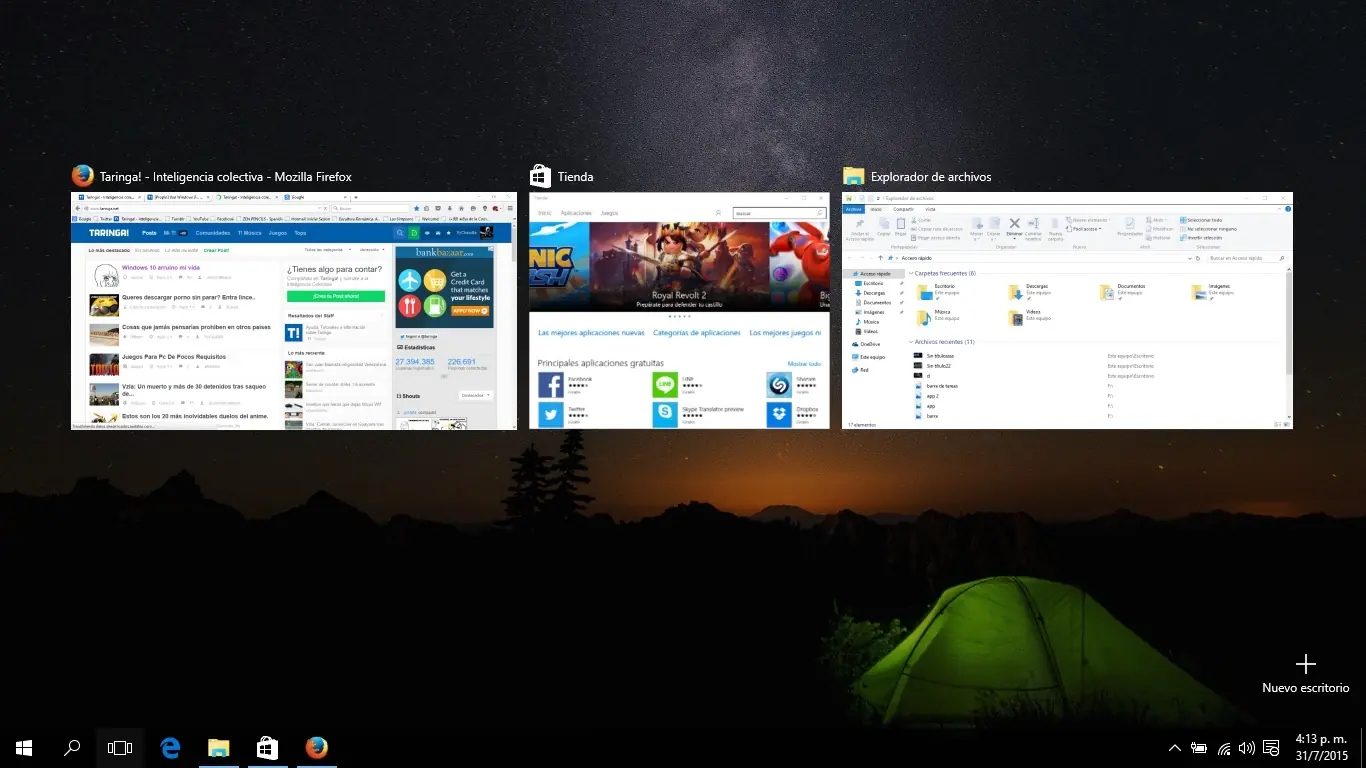The height and width of the screenshot is (768, 1366).
Task: Select the Explorador de archivos window thumbnail
Action: (x=1067, y=310)
